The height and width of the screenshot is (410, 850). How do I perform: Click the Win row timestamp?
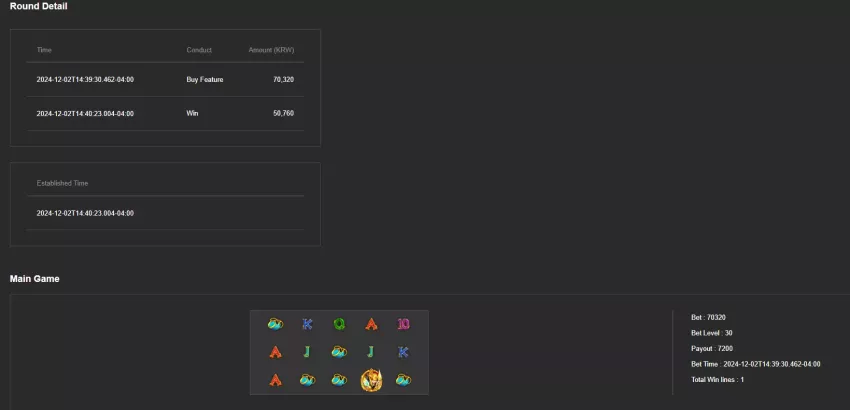[x=85, y=113]
